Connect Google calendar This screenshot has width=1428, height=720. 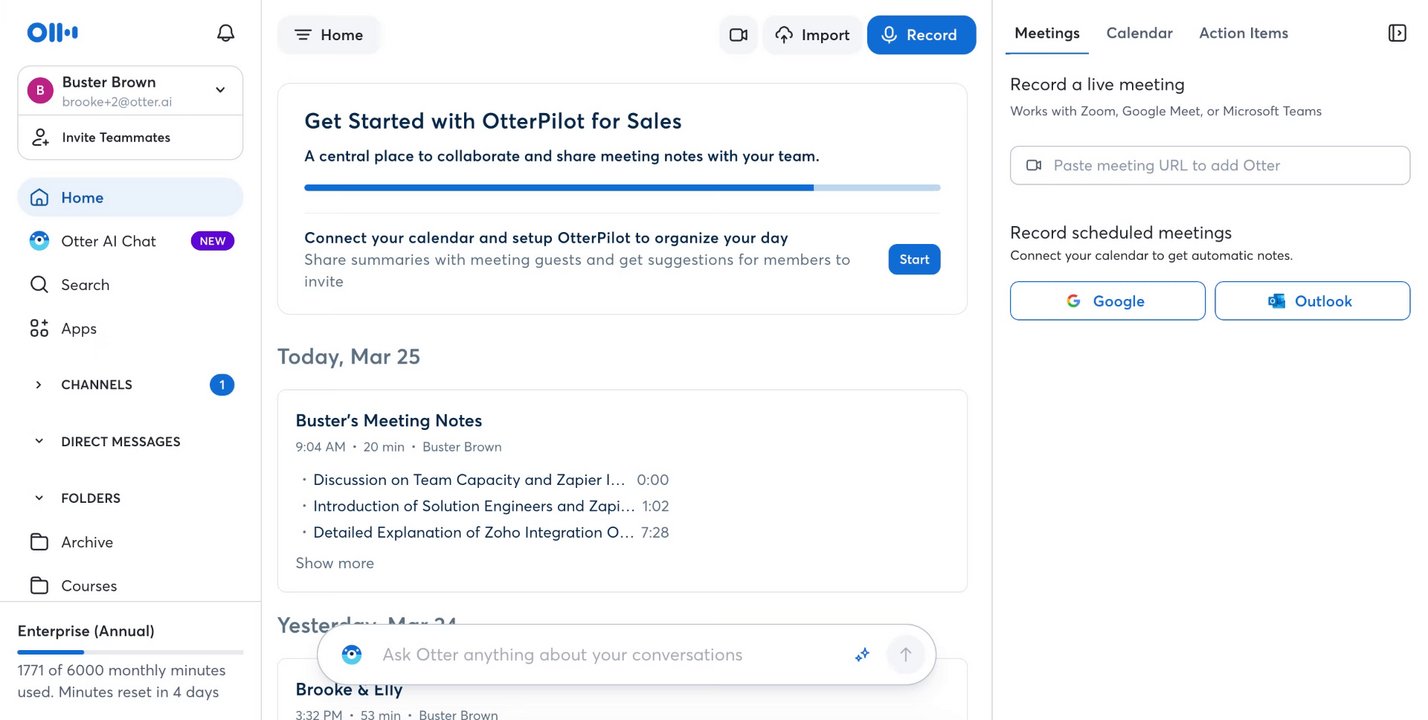(x=1107, y=301)
